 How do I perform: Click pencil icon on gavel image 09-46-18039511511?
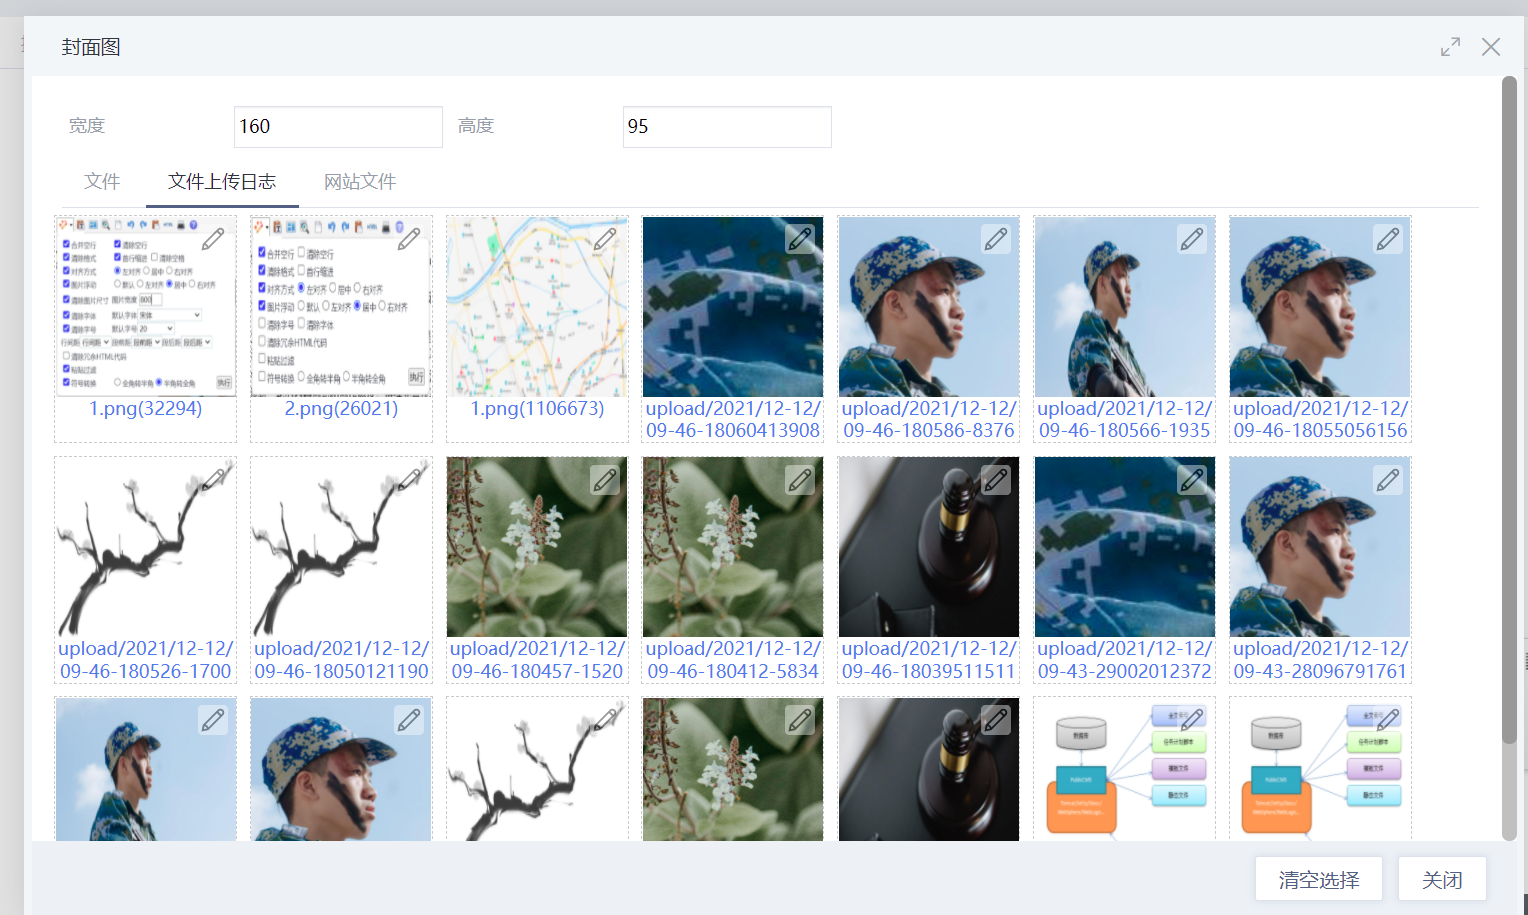(996, 480)
